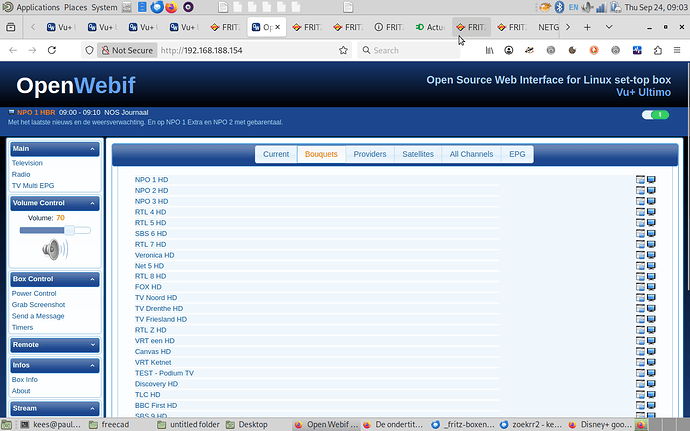Open the extensions puzzle icon

click(657, 50)
